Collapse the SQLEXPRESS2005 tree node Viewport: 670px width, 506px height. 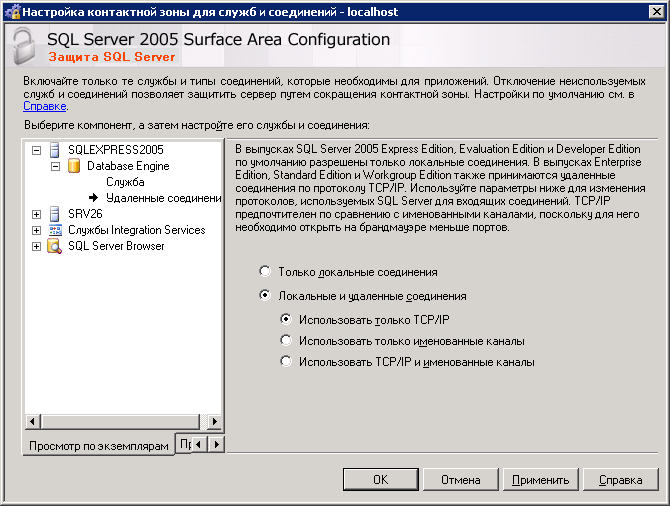pyautogui.click(x=37, y=150)
